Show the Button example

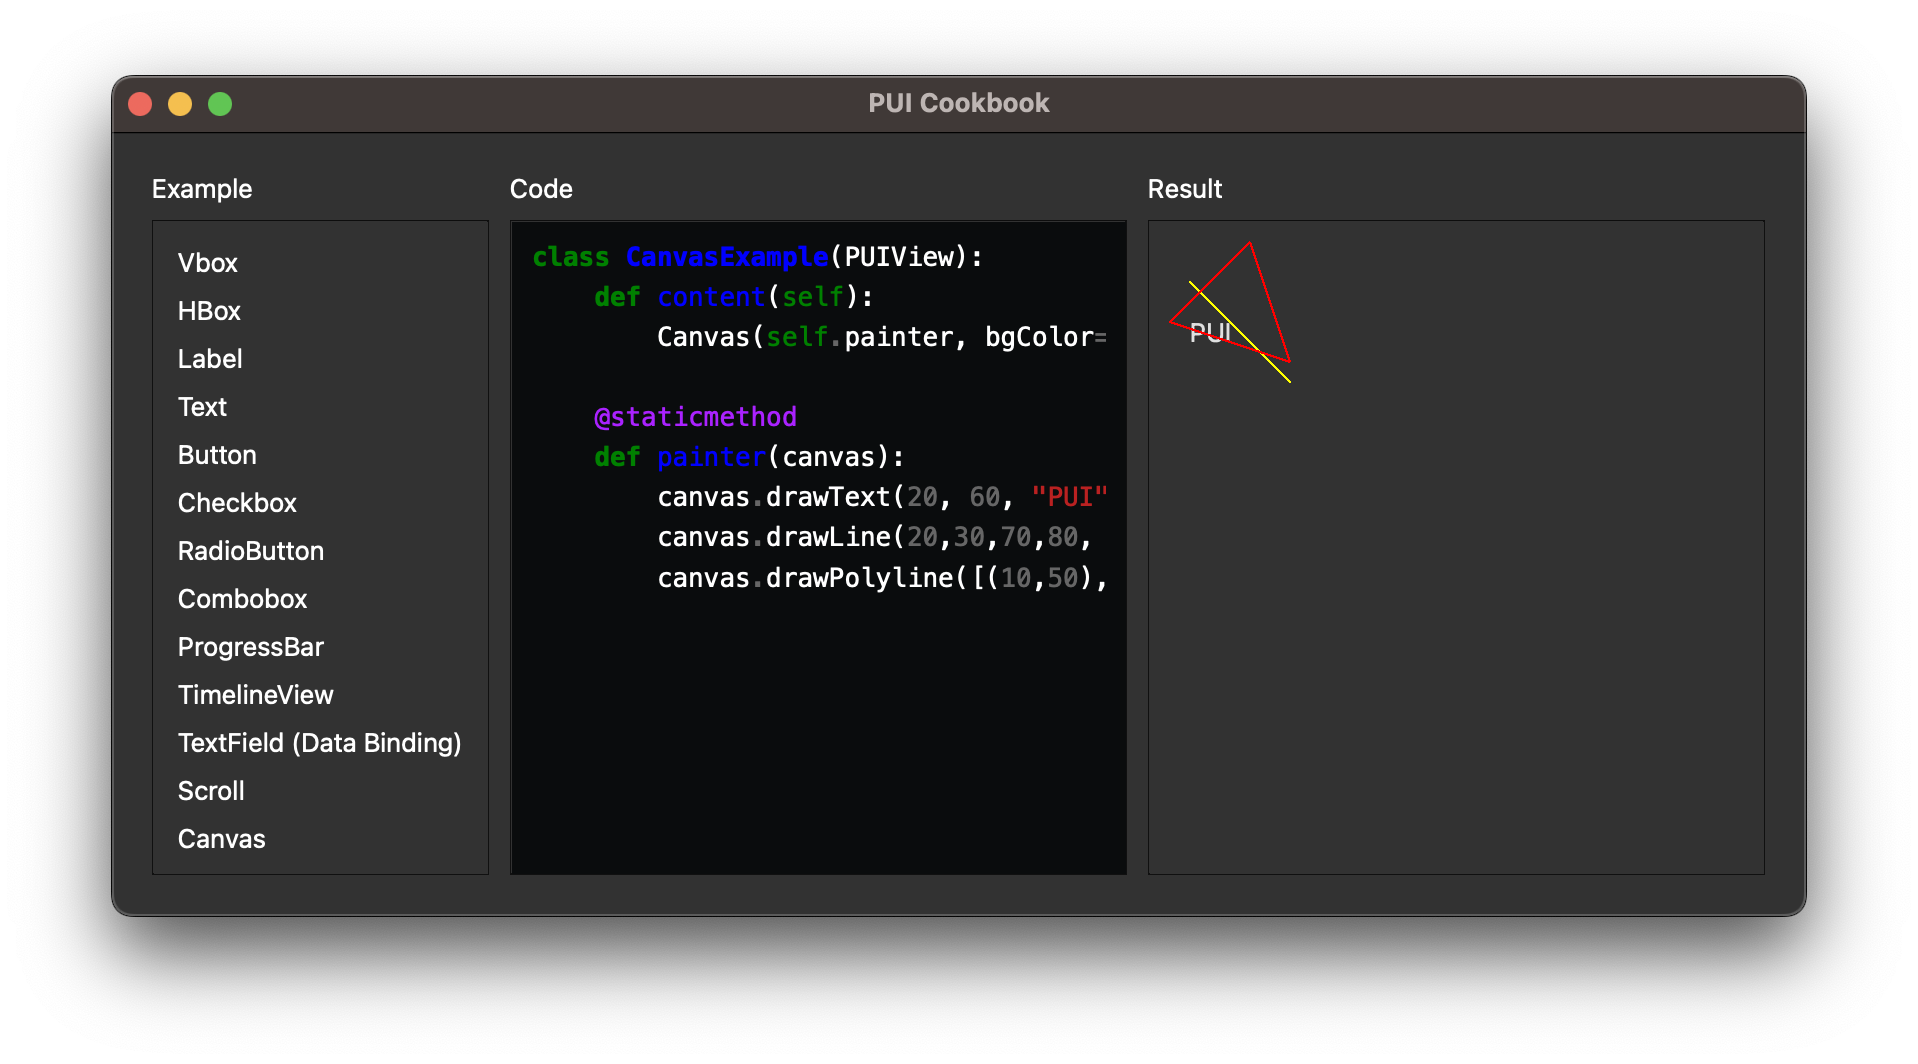[217, 455]
